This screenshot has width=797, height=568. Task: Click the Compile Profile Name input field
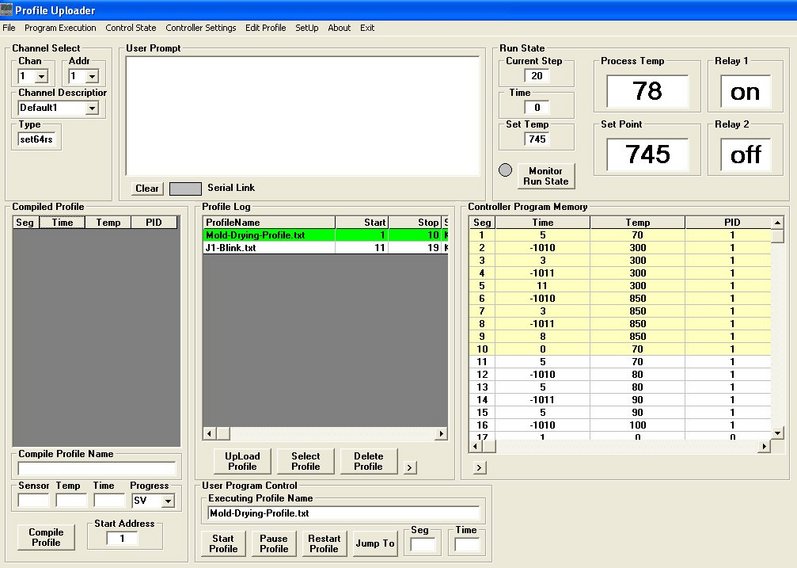coord(97,468)
